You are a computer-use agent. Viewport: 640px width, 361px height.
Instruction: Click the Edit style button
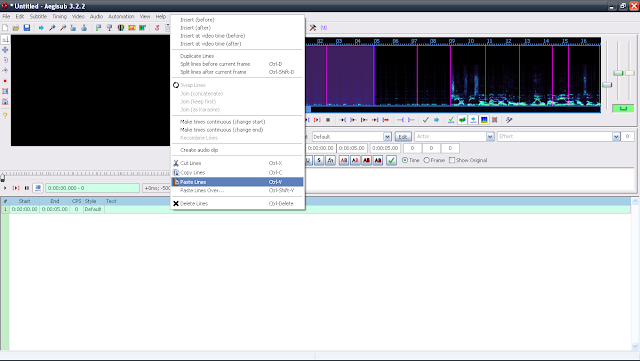coord(403,137)
